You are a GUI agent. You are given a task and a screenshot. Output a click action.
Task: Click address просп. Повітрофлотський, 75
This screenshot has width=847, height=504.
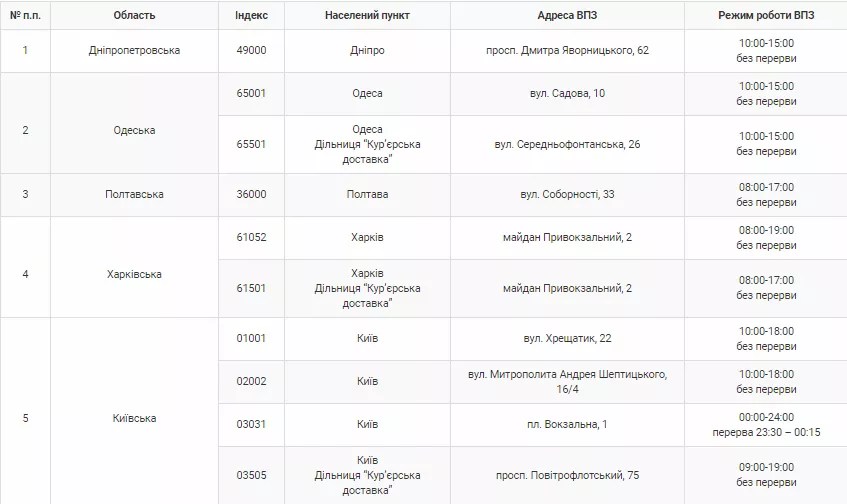[567, 475]
